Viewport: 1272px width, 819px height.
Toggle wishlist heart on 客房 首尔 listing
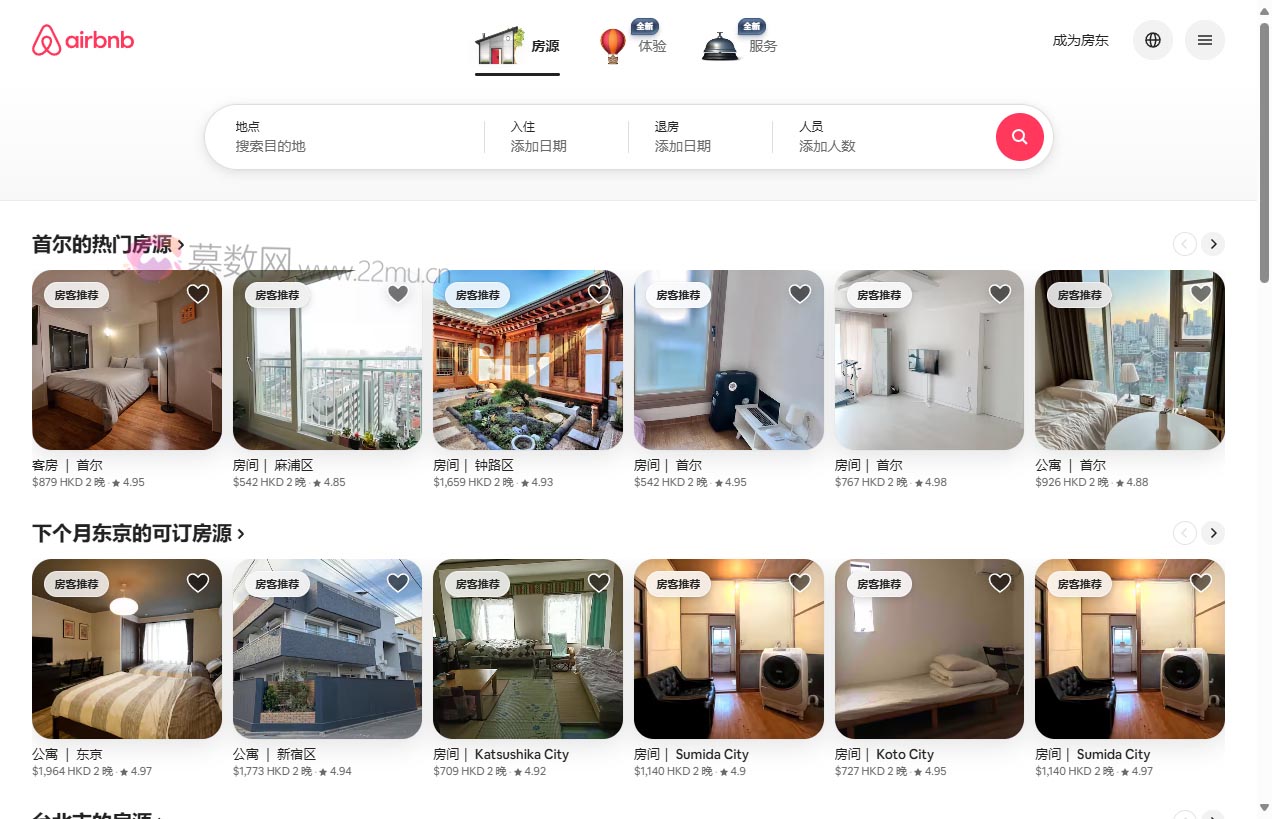pos(198,293)
